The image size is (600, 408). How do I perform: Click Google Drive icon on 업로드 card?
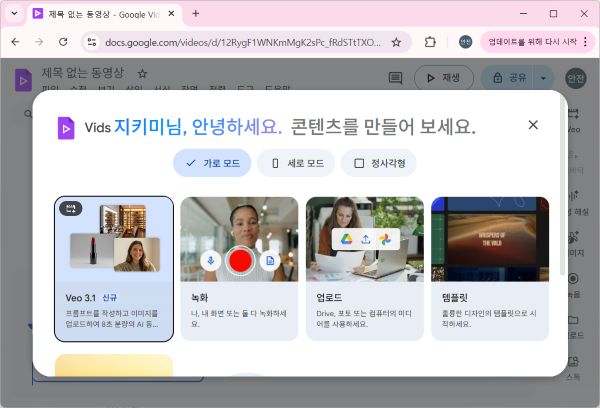click(x=346, y=239)
